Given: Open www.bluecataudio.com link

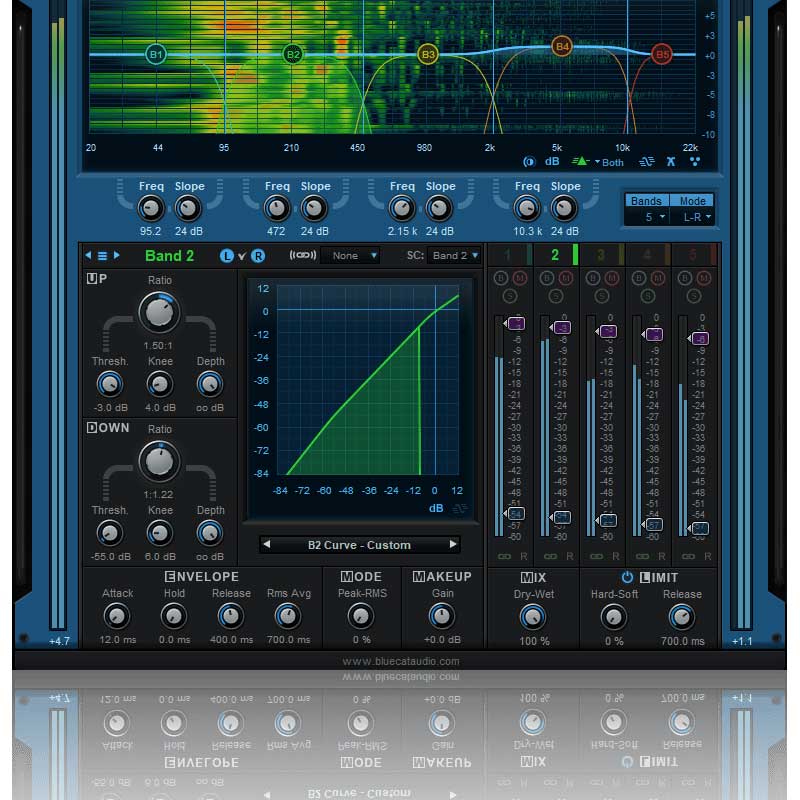Looking at the screenshot, I should [401, 661].
